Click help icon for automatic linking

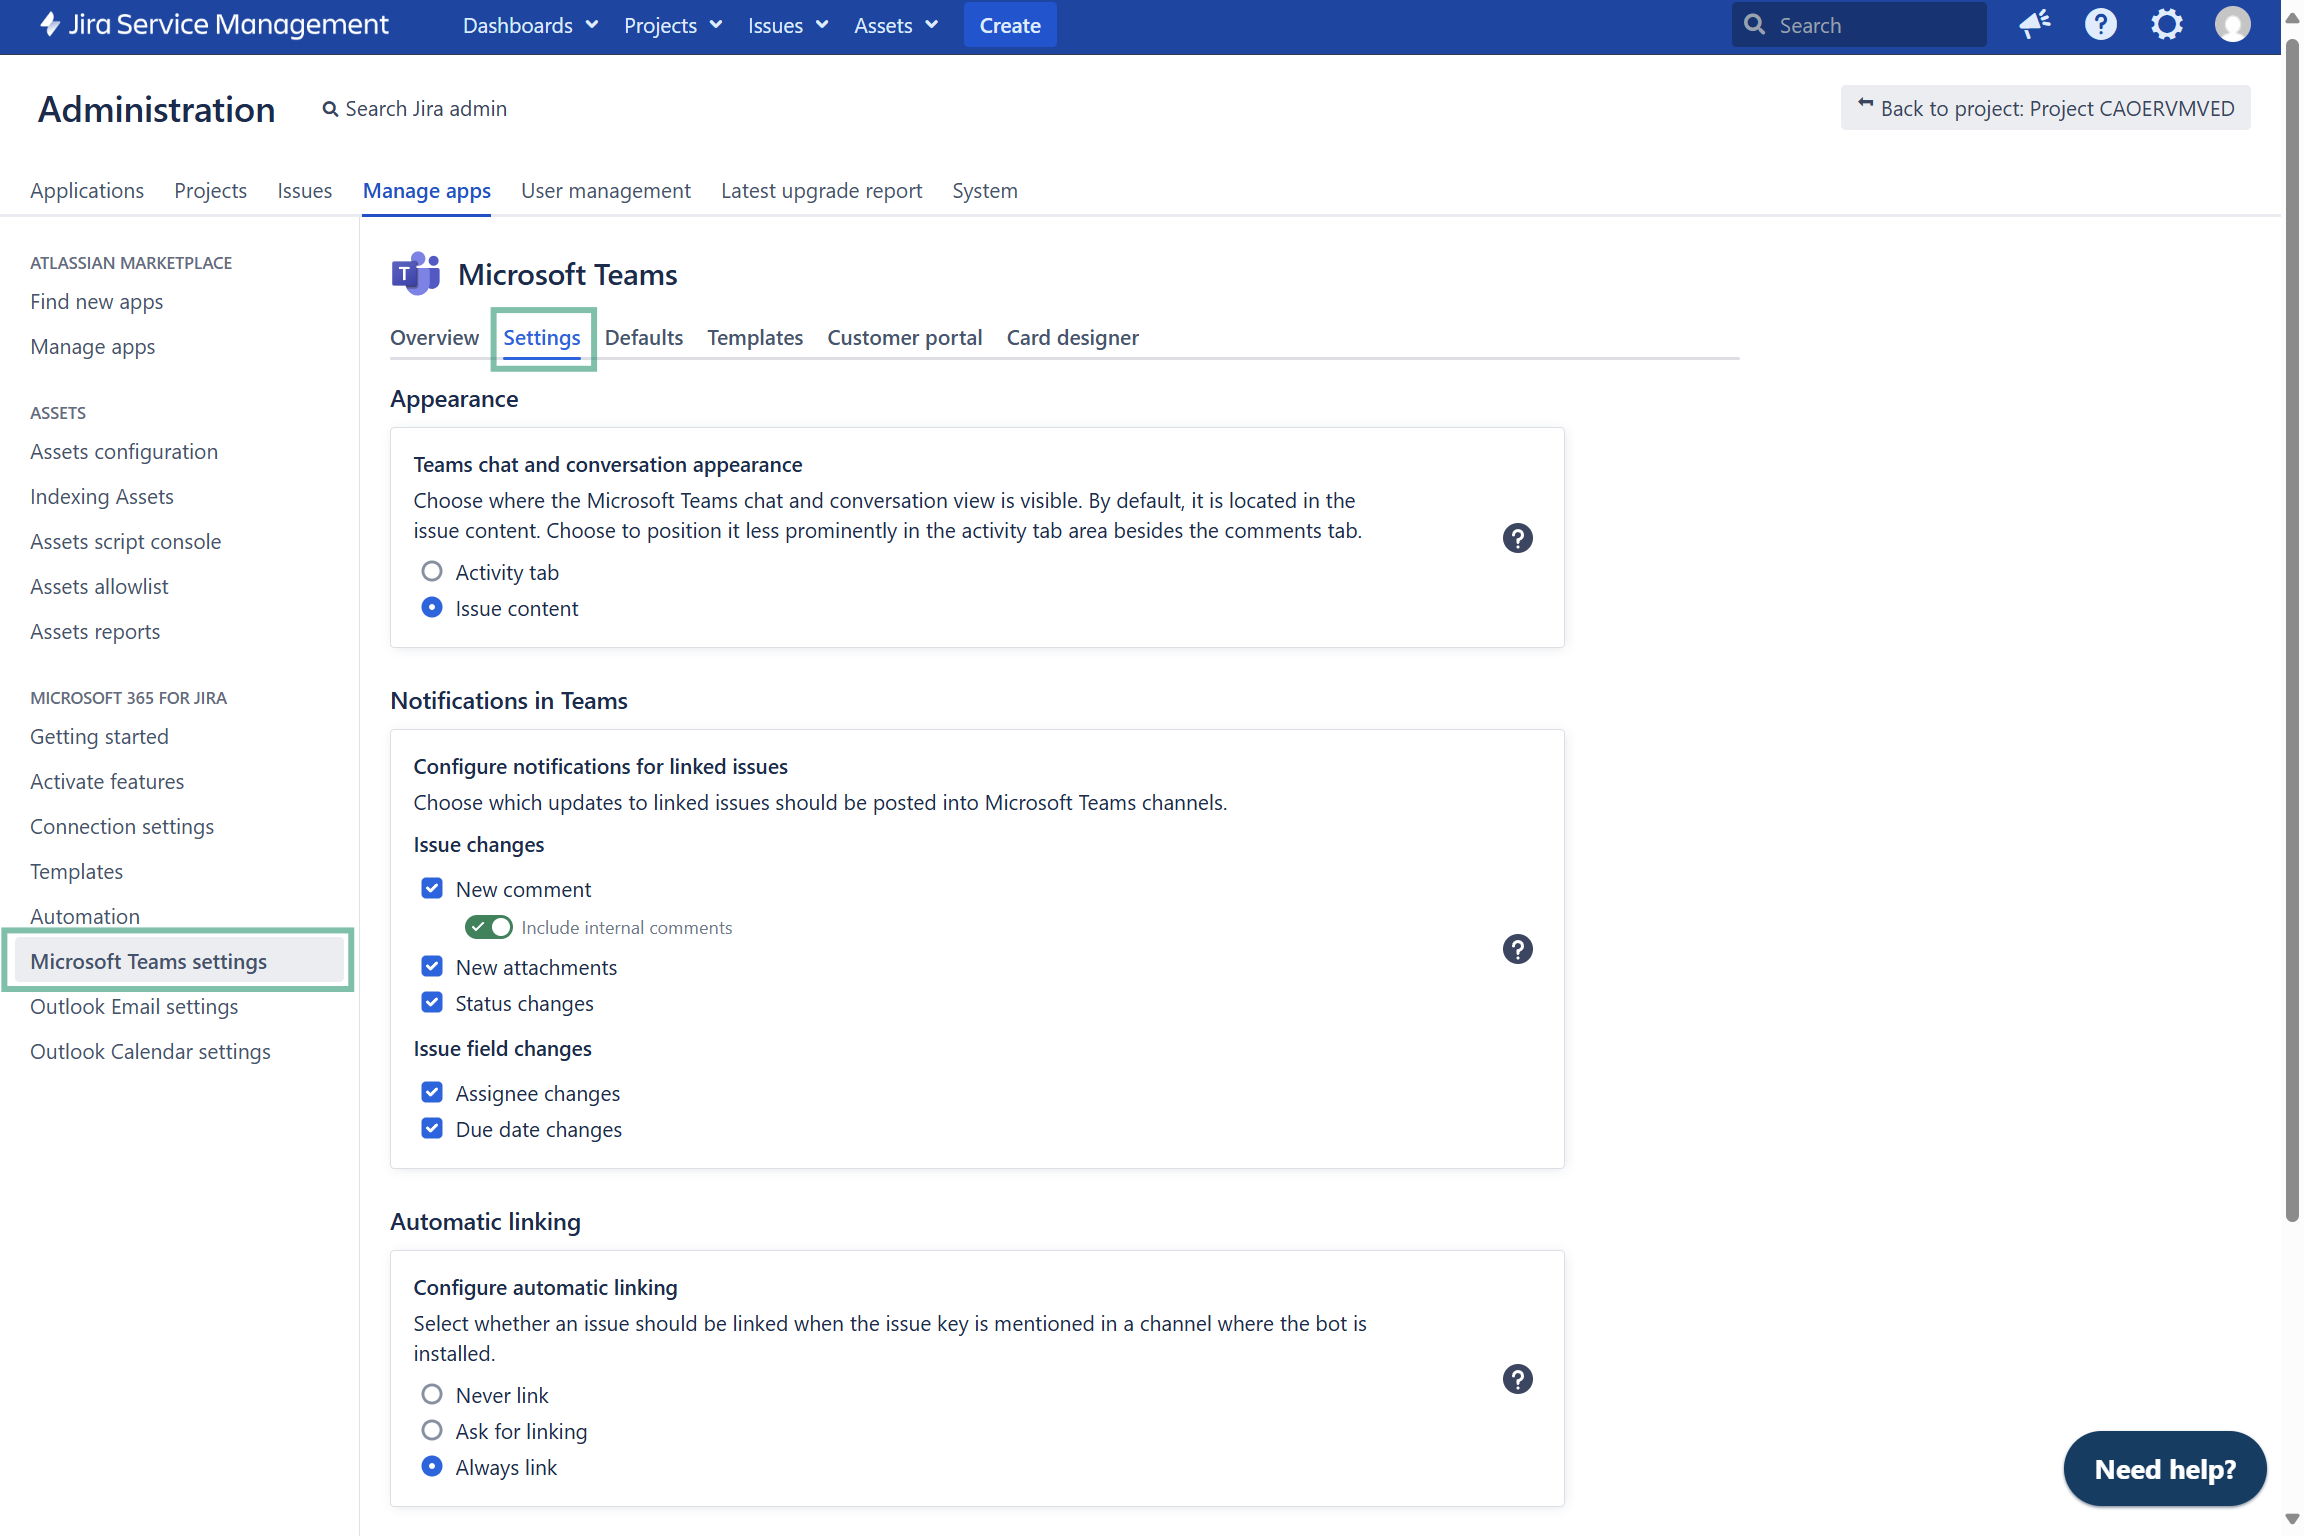(x=1517, y=1379)
